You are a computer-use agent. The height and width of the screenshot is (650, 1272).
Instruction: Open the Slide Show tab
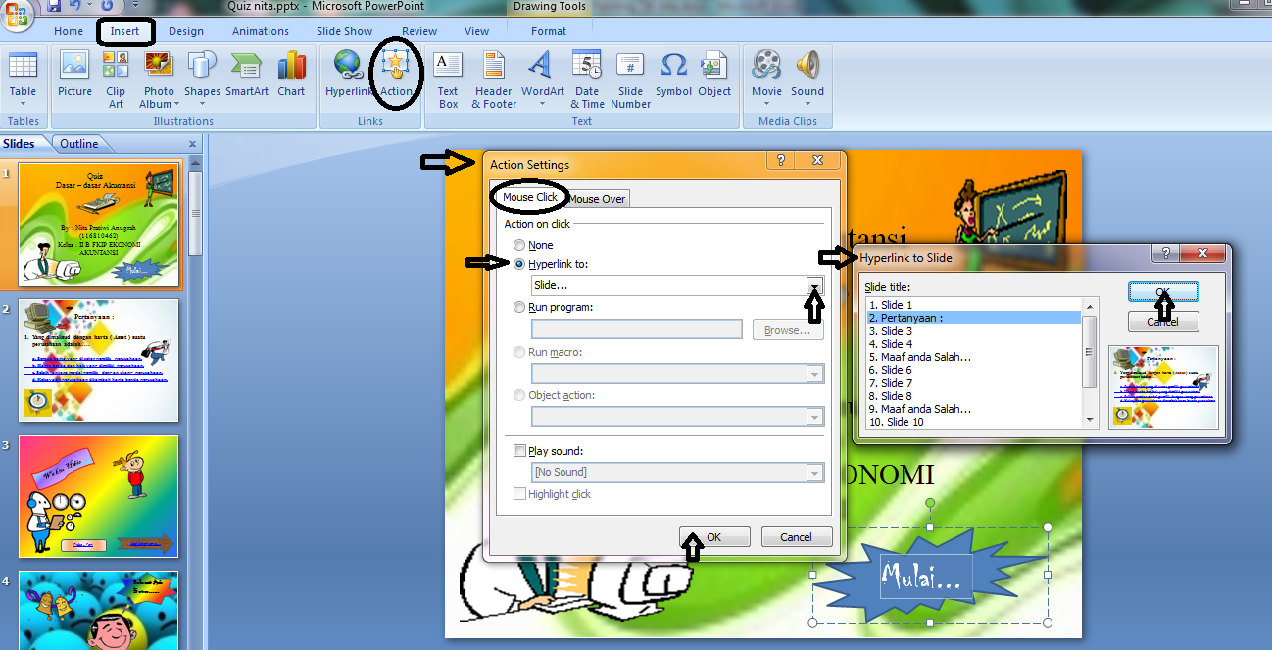(x=344, y=31)
